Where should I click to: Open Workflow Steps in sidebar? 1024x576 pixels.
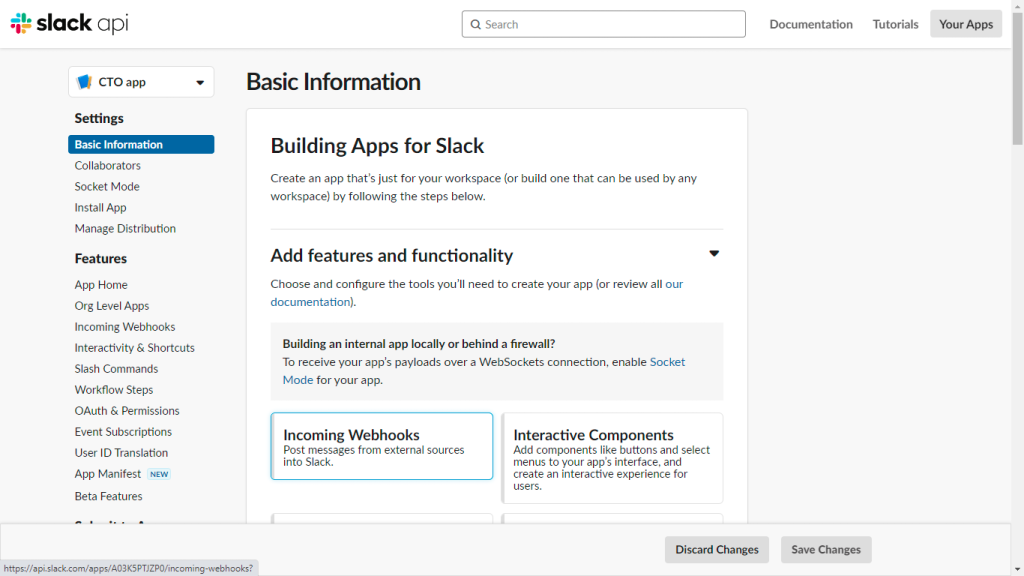pyautogui.click(x=114, y=389)
